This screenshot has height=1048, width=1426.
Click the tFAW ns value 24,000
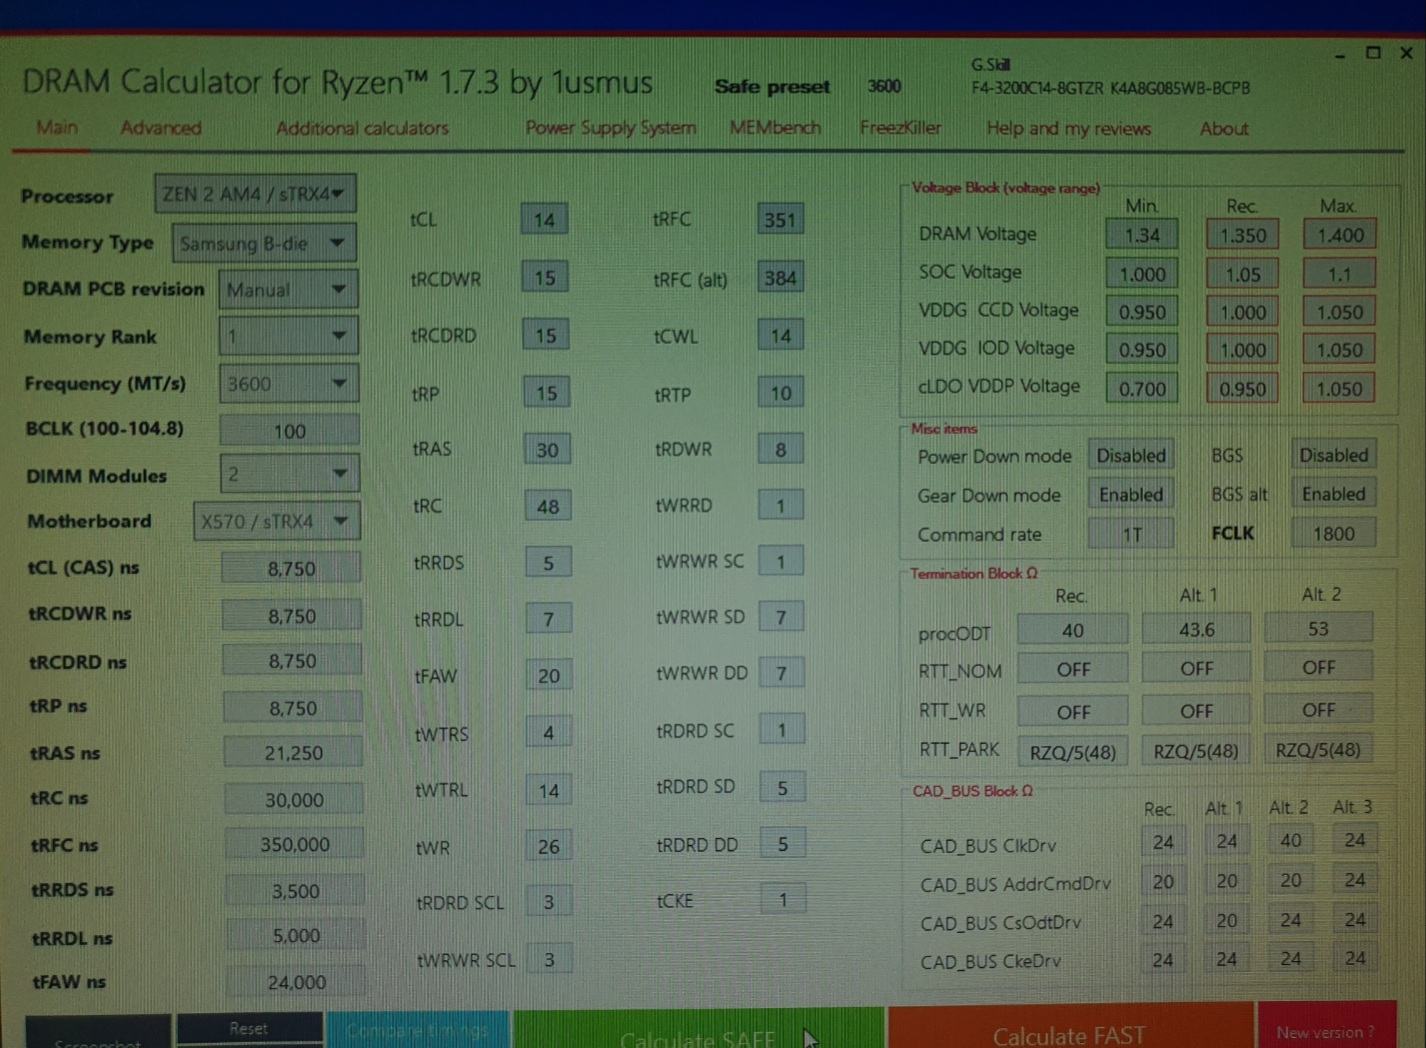click(x=296, y=982)
